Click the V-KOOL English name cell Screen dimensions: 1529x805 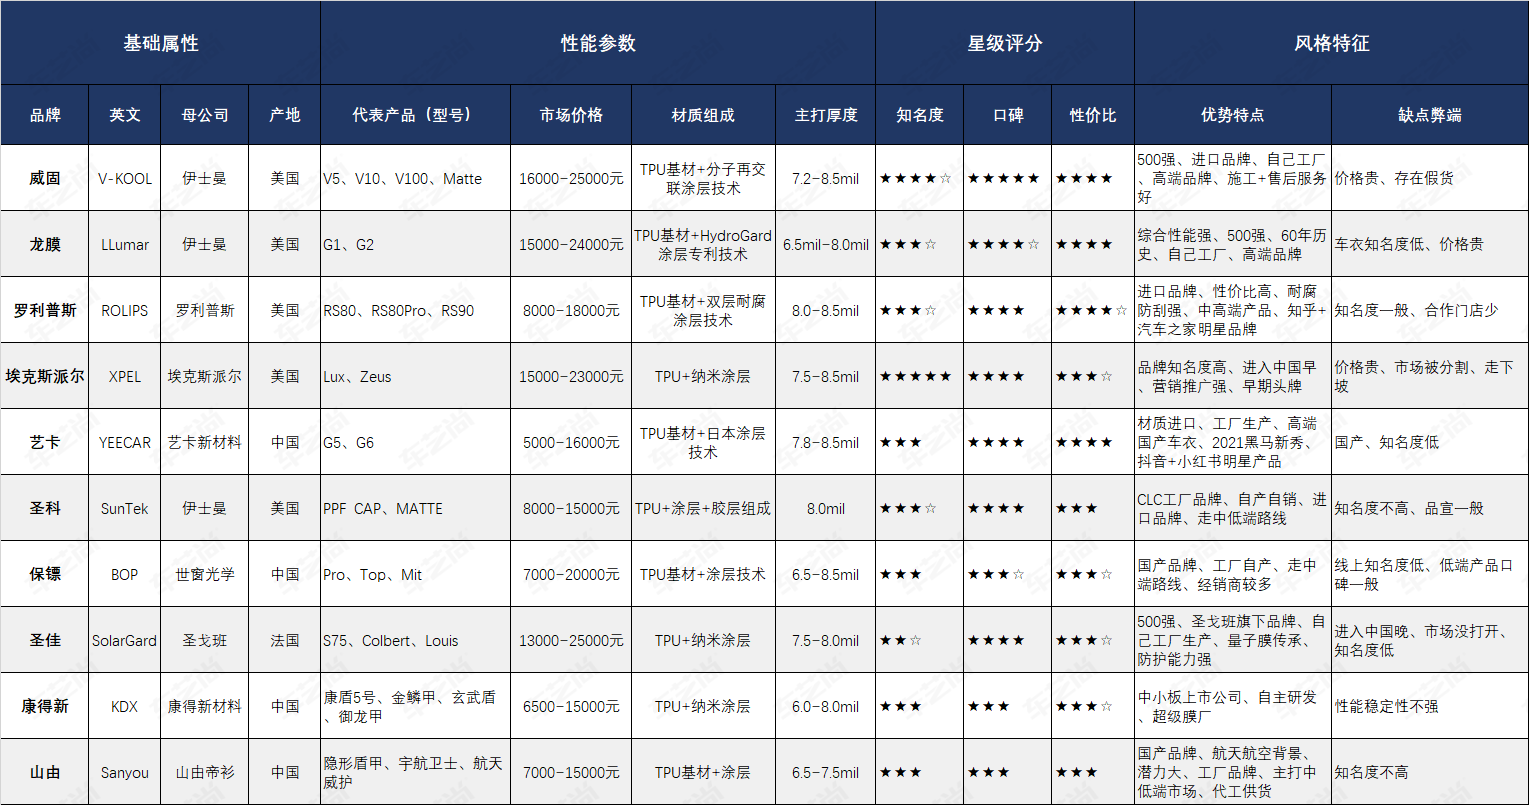[122, 178]
